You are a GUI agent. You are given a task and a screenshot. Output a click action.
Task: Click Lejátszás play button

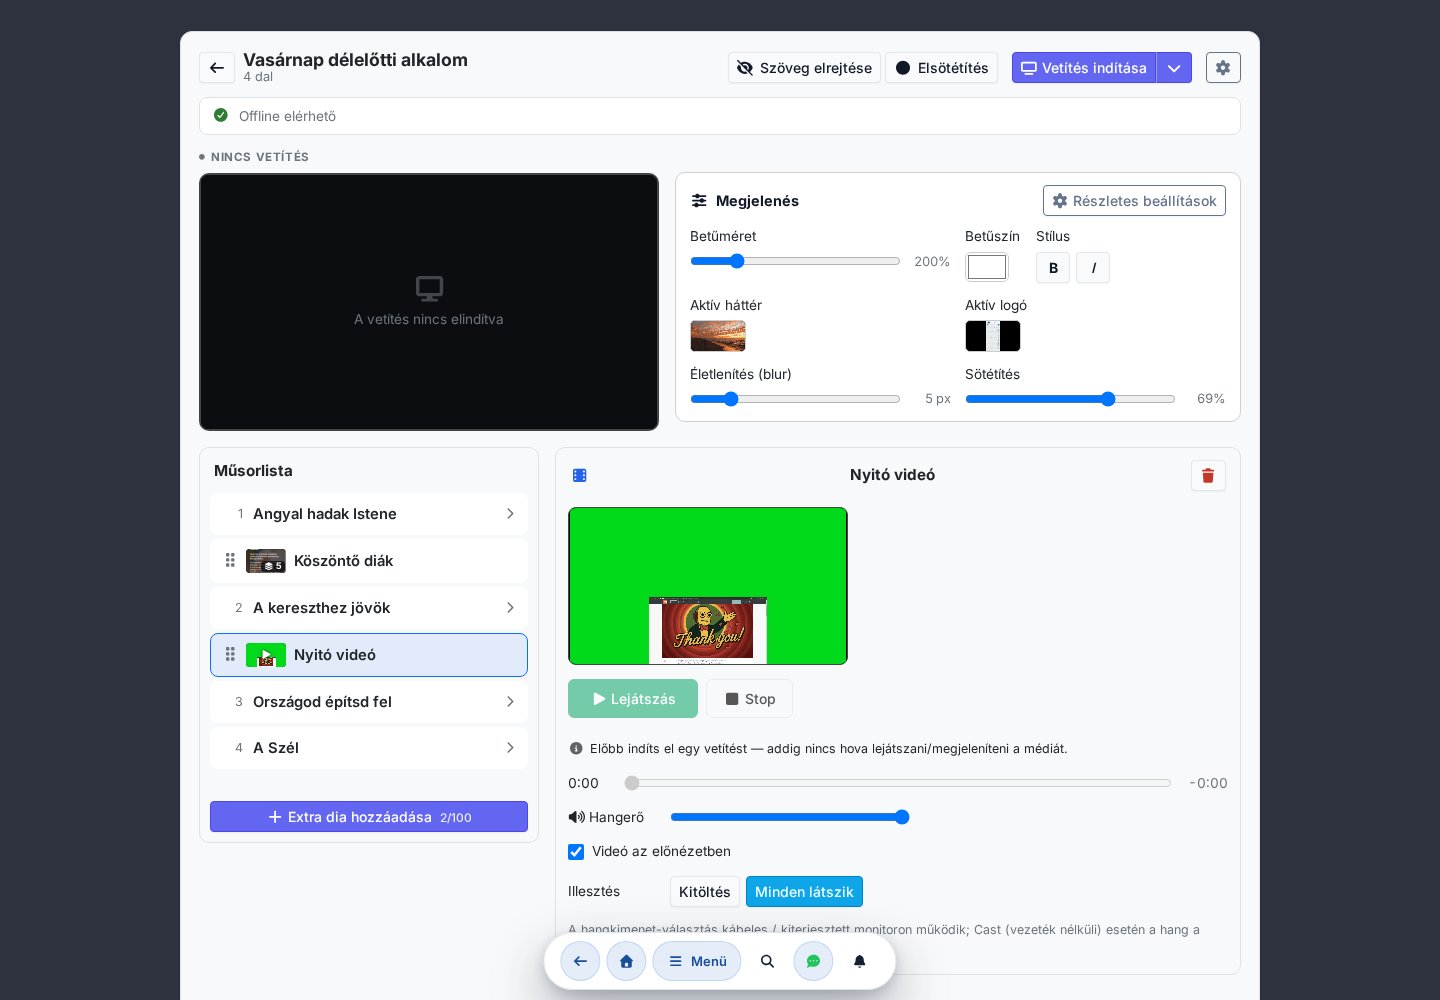click(633, 699)
